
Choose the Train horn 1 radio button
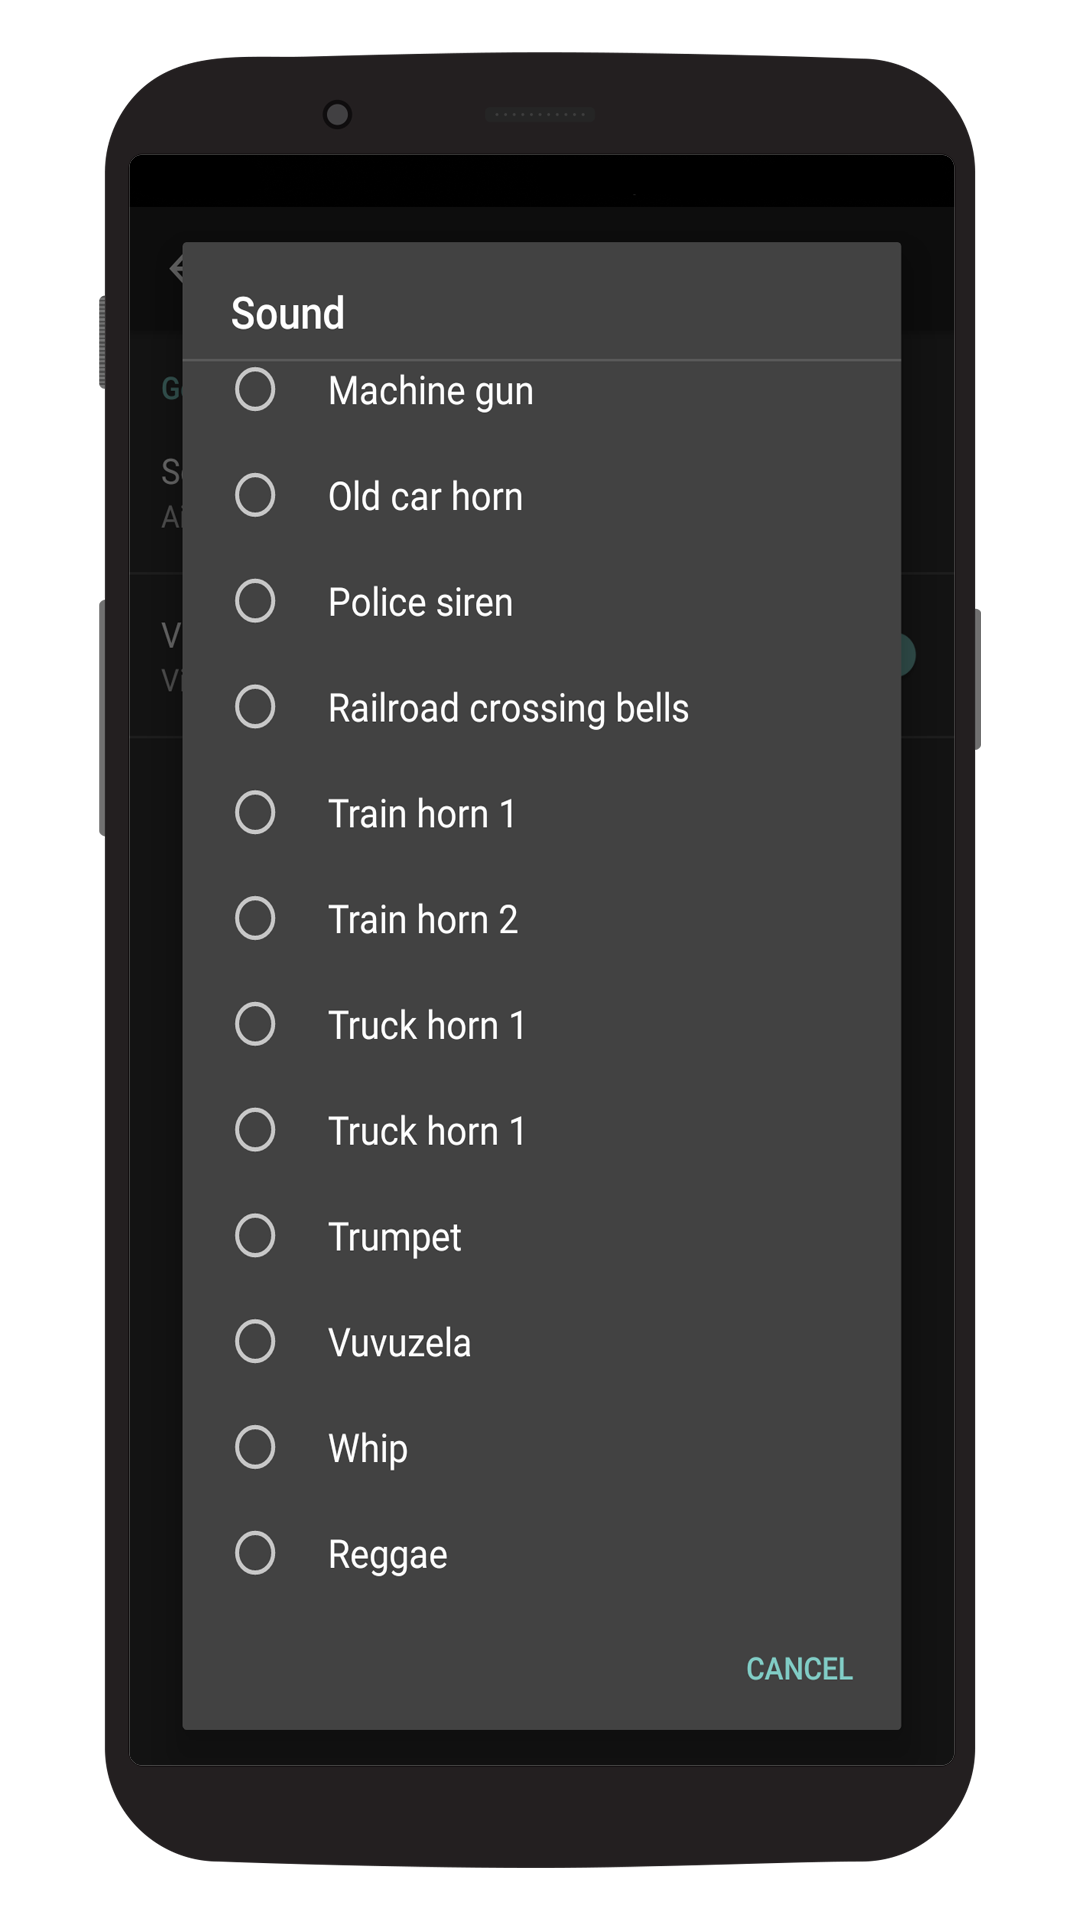(x=255, y=813)
